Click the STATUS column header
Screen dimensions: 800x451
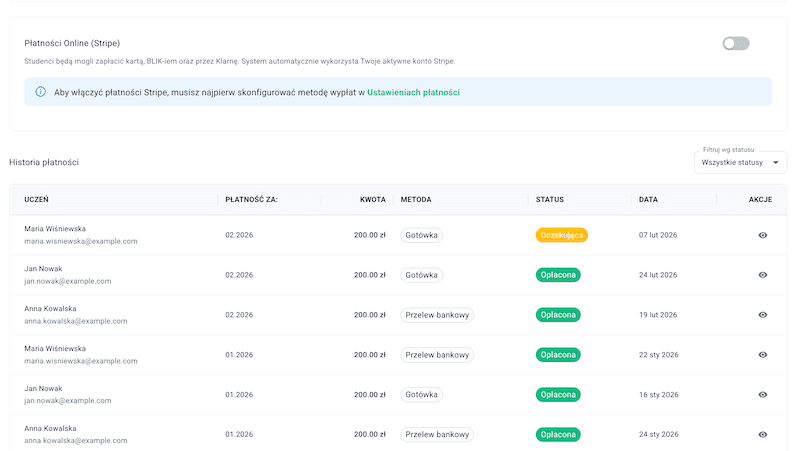coord(549,199)
